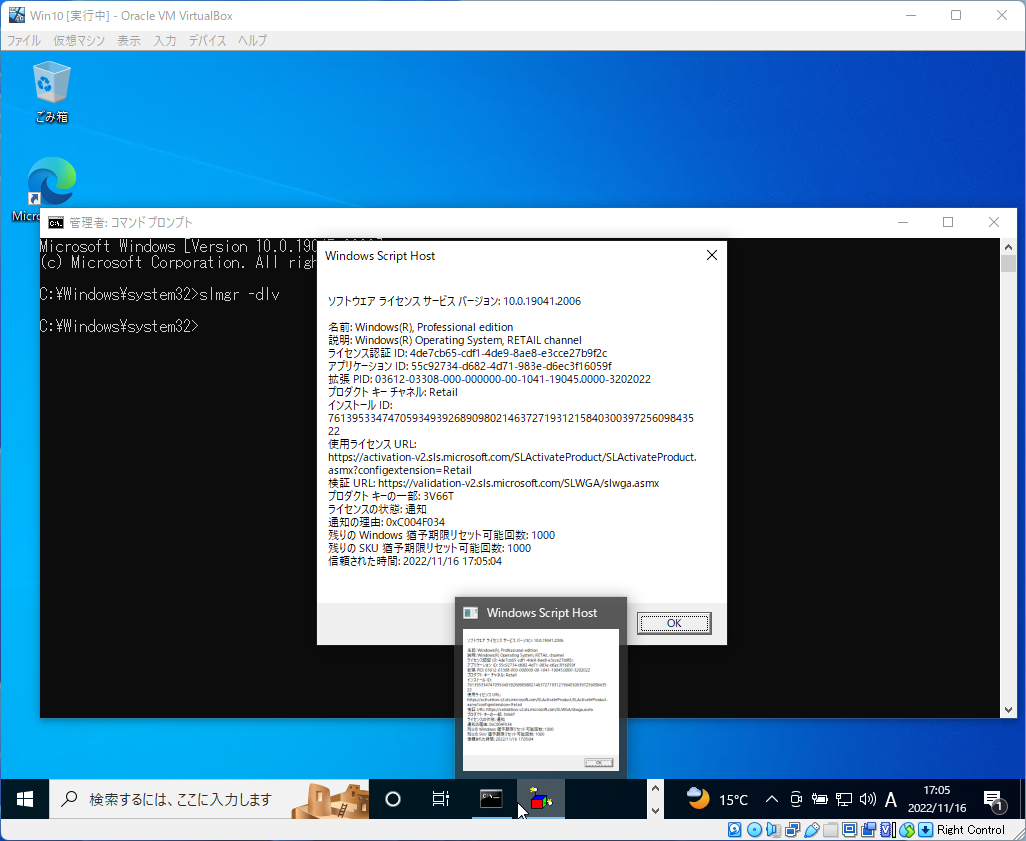The height and width of the screenshot is (841, 1026).
Task: Click the Windows Script Host taskbar button
Action: point(541,799)
